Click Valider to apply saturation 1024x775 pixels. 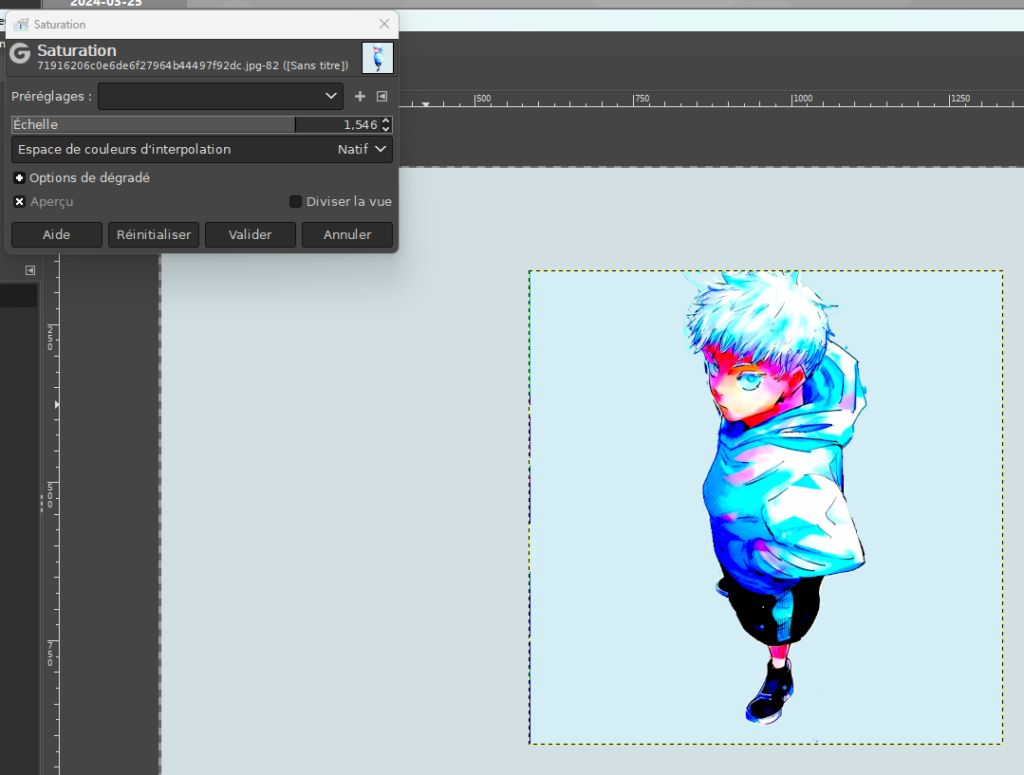250,234
